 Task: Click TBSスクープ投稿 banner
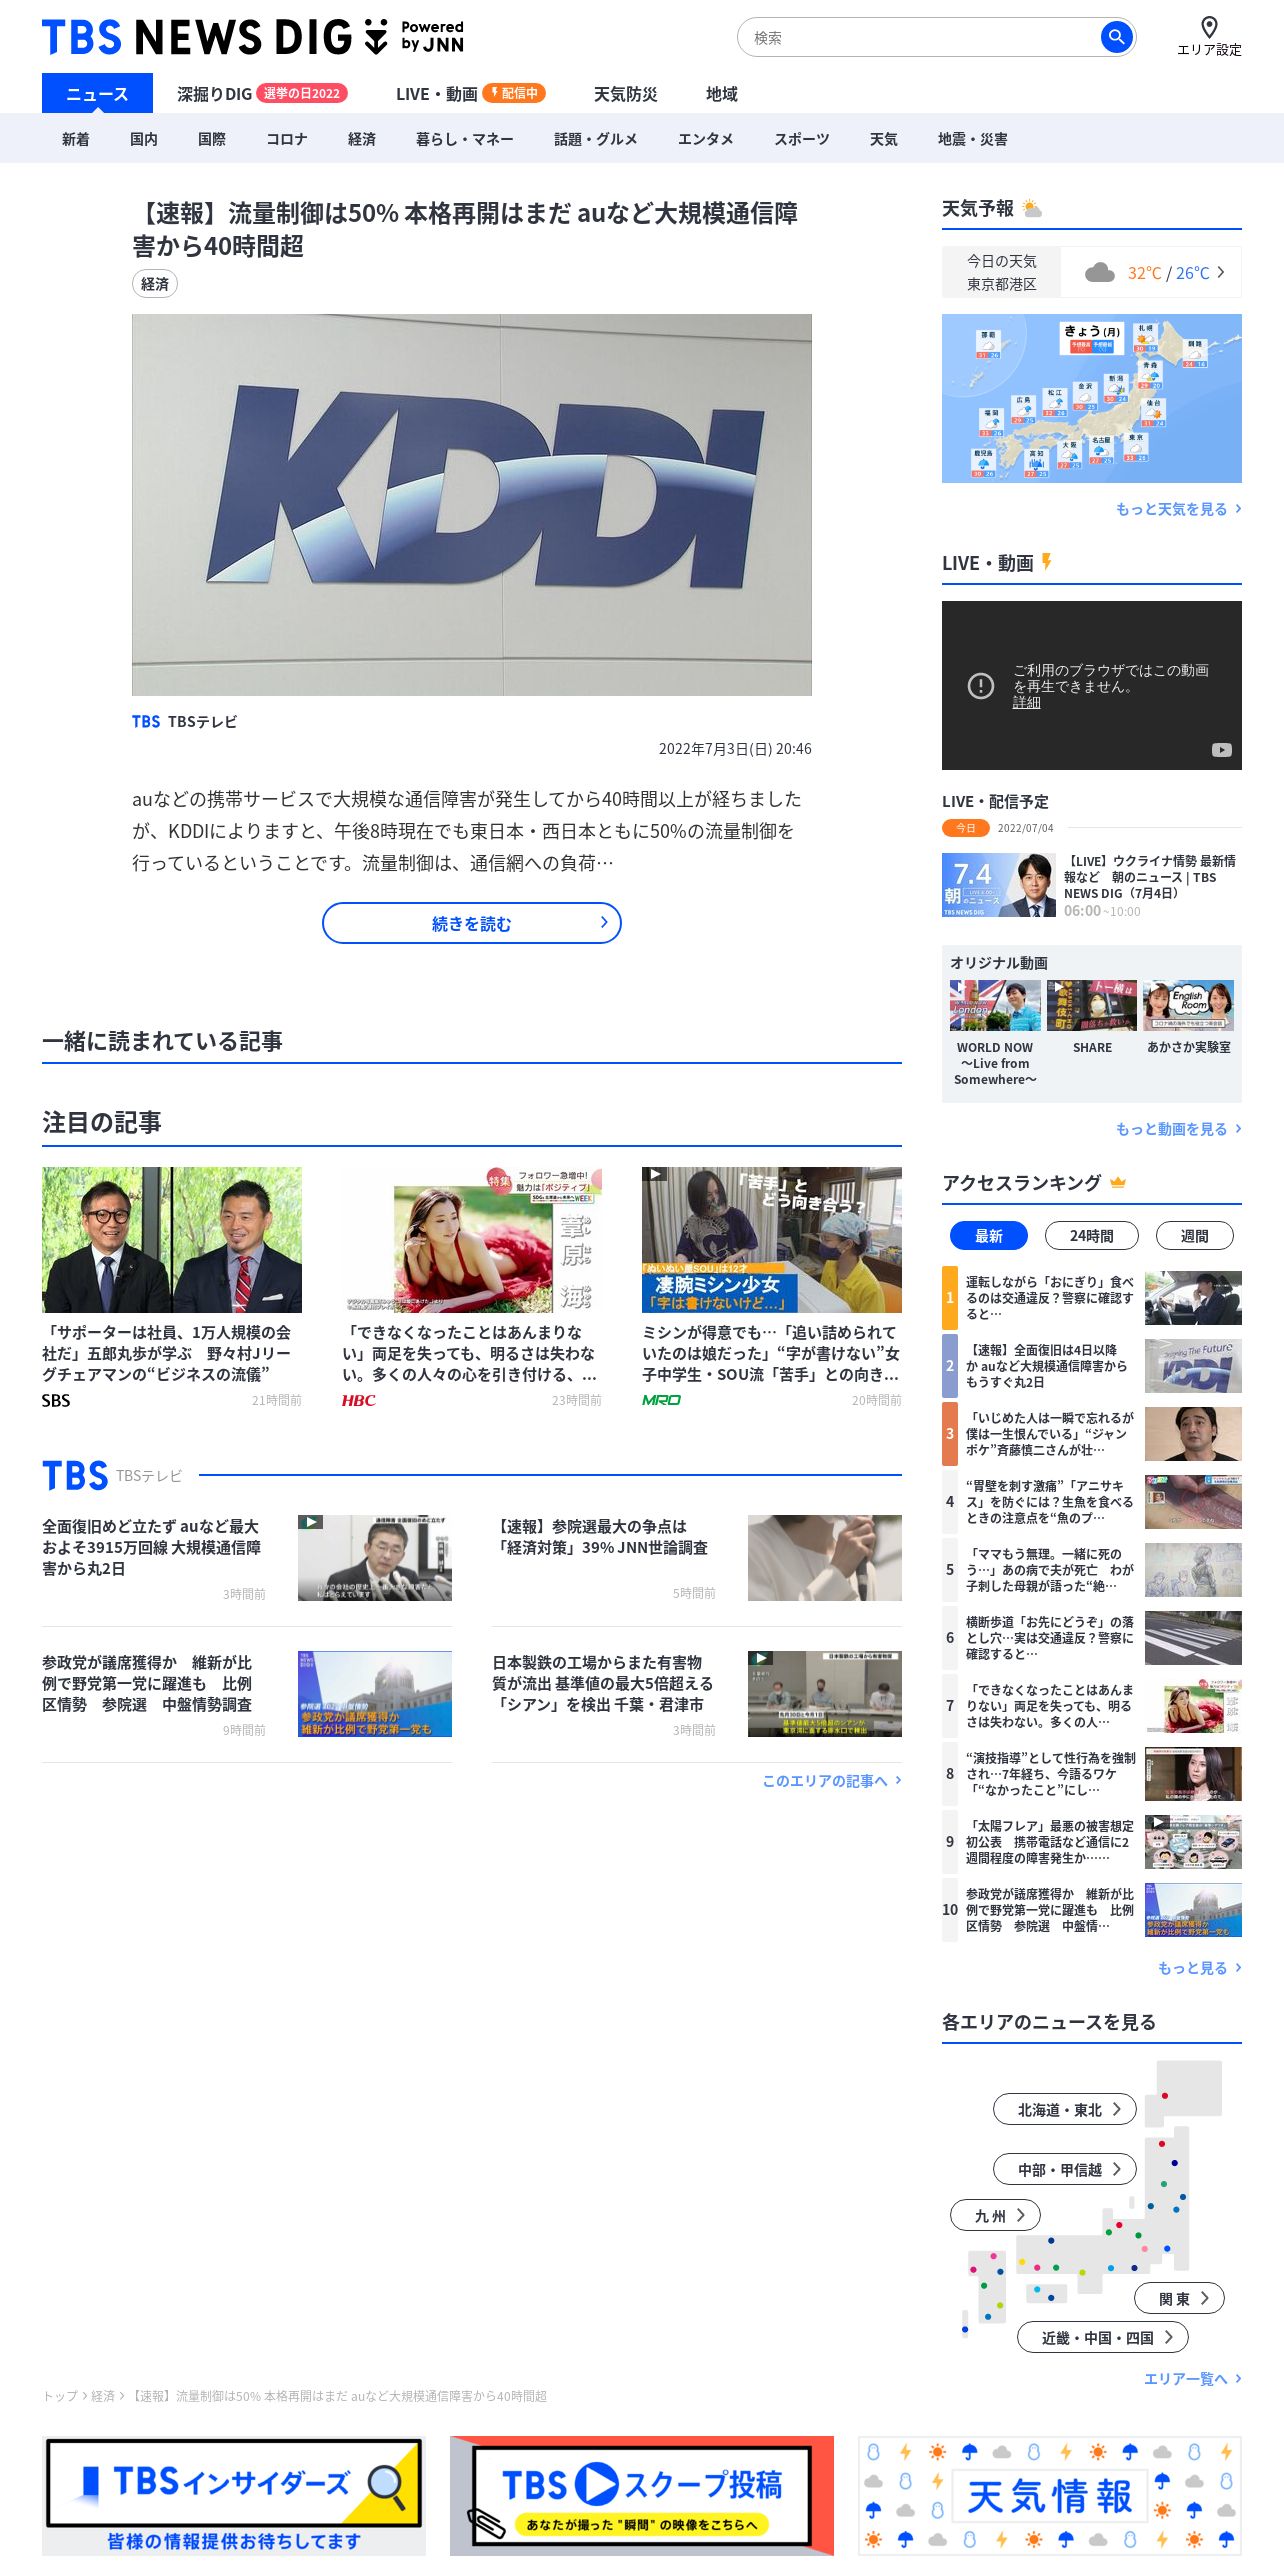click(x=642, y=2495)
